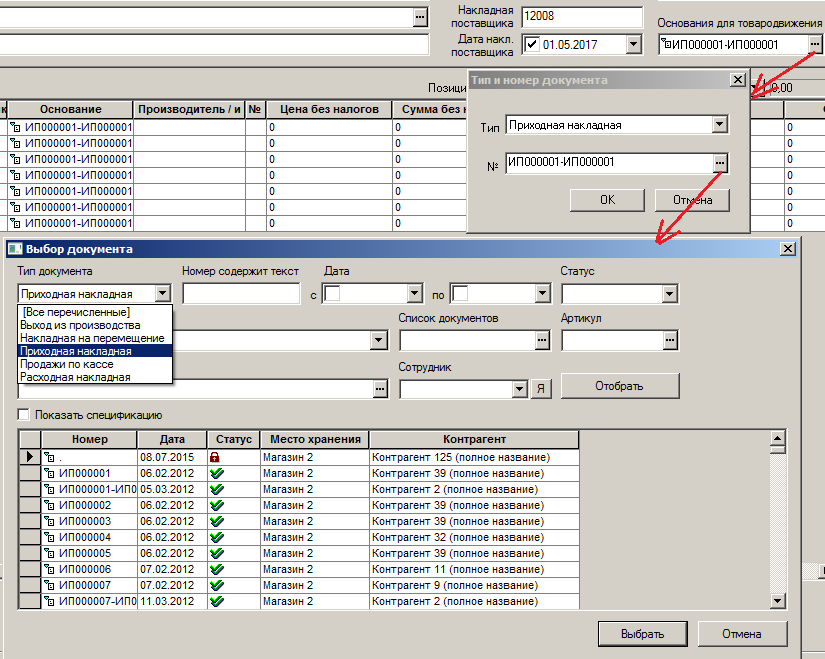Open browse button of Список документов
Image resolution: width=825 pixels, height=659 pixels.
[542, 341]
